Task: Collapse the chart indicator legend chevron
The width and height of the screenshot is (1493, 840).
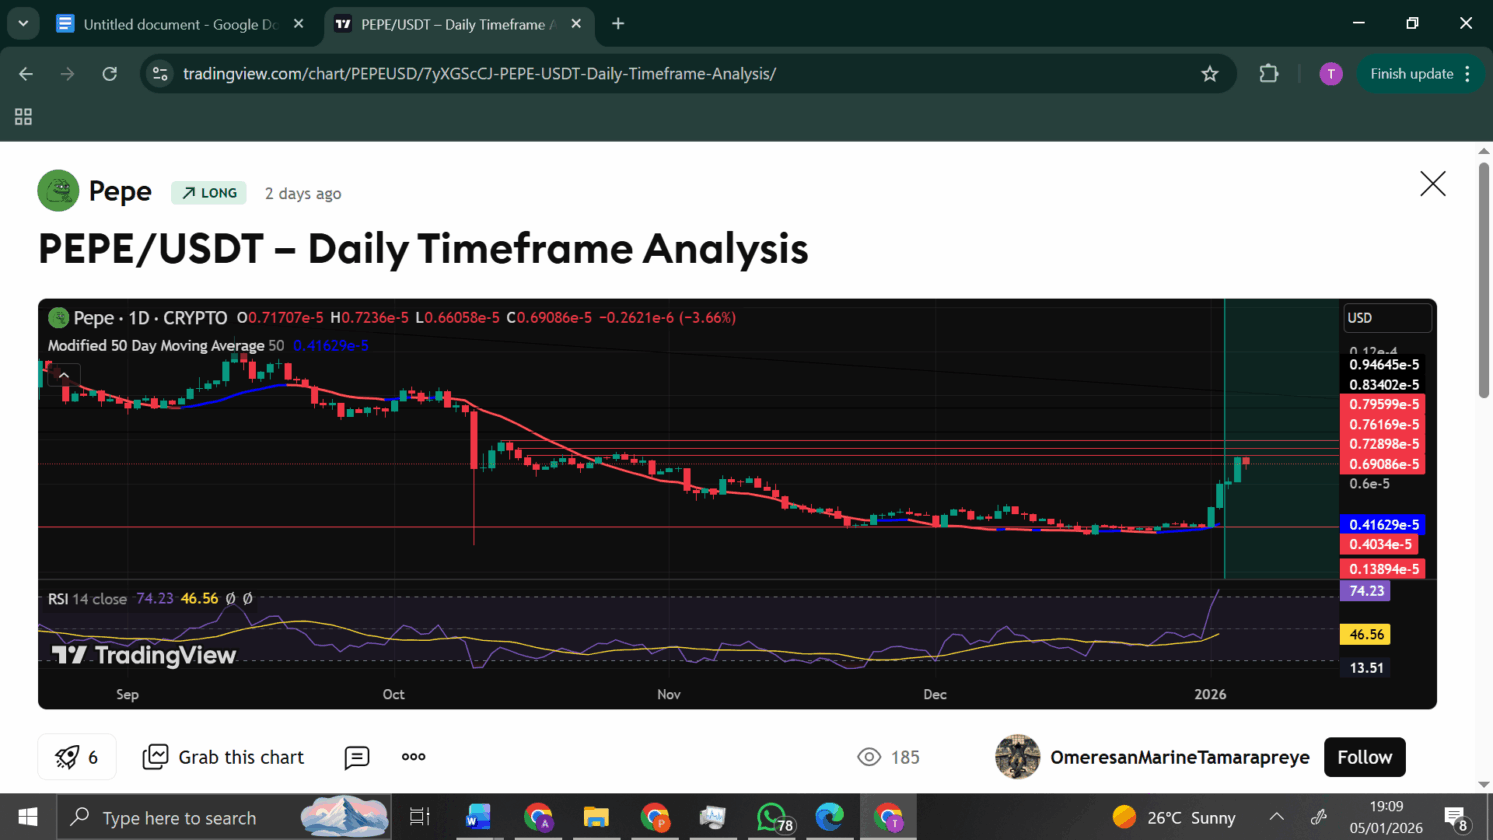Action: pos(64,376)
